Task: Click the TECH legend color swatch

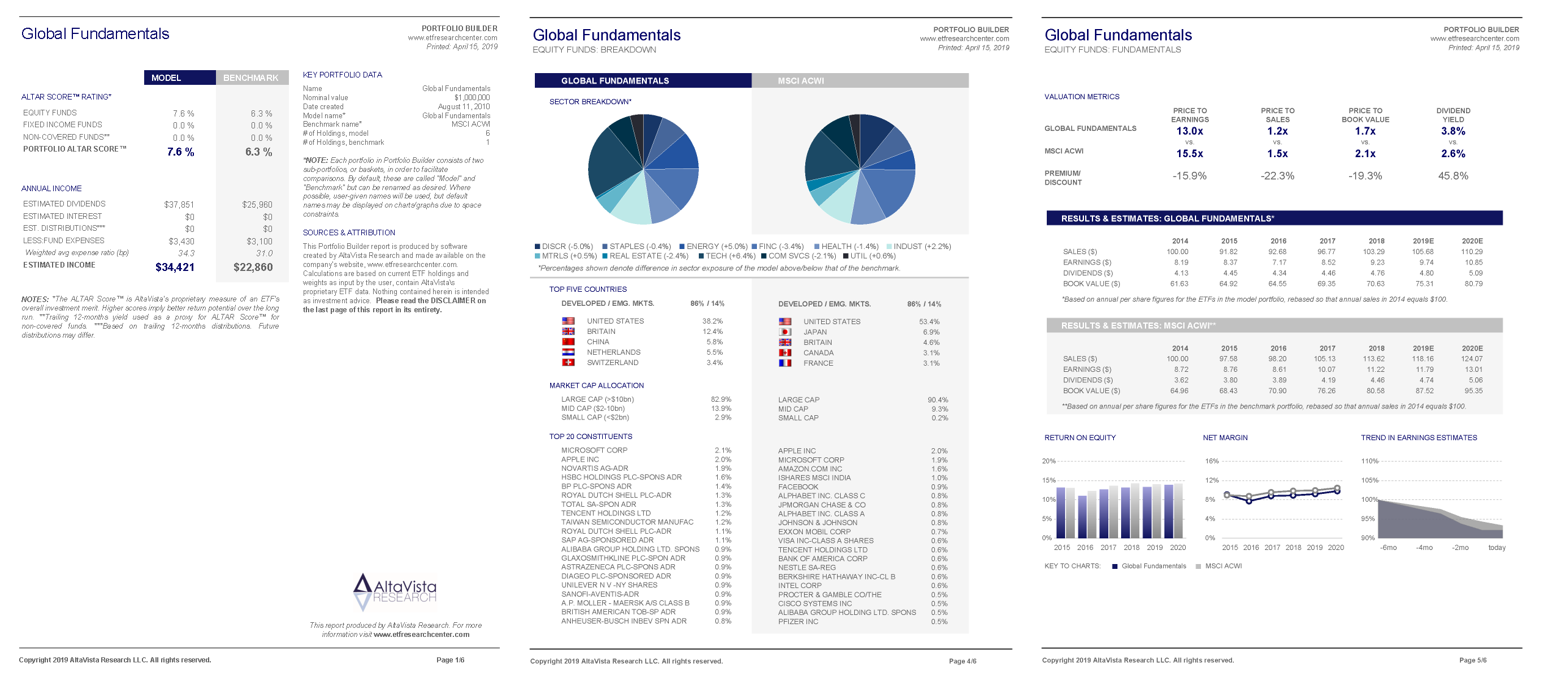Action: 702,256
